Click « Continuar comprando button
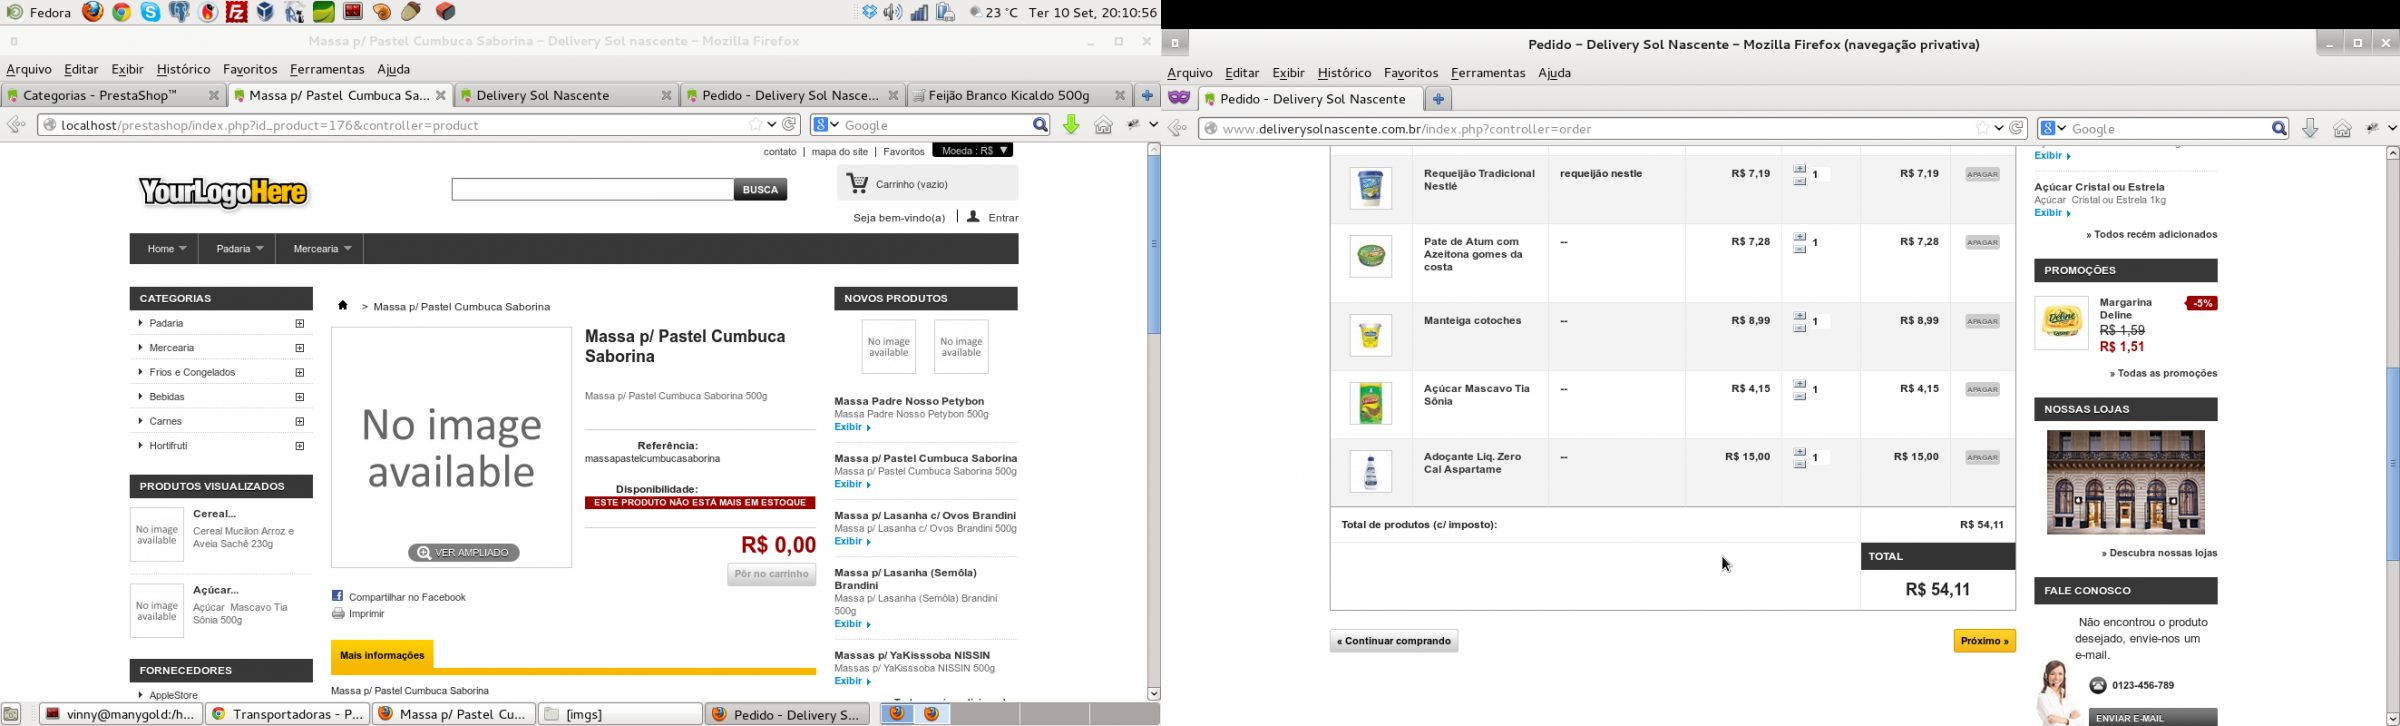The image size is (2400, 726). 1393,641
